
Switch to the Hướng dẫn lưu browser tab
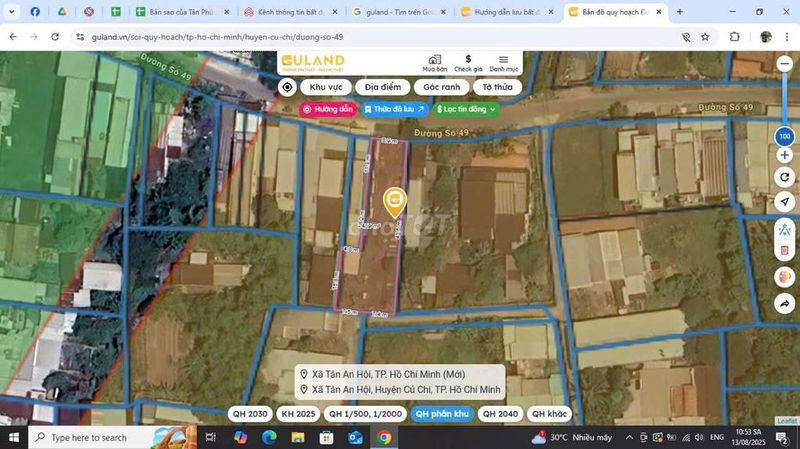tap(506, 12)
